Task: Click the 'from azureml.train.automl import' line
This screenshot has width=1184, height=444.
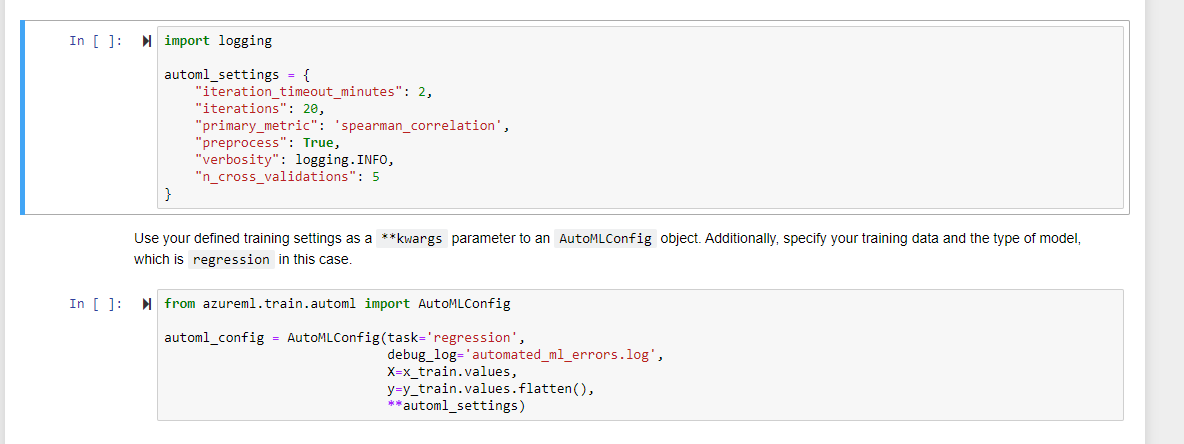Action: click(337, 304)
